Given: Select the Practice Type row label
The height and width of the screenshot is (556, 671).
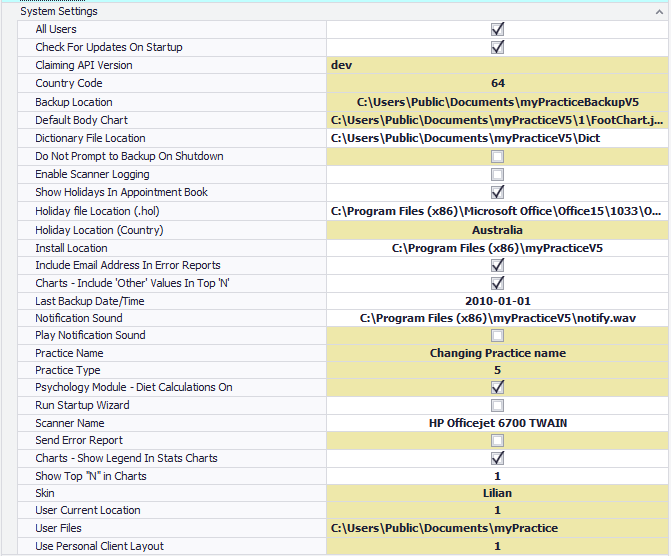Looking at the screenshot, I should click(x=68, y=370).
